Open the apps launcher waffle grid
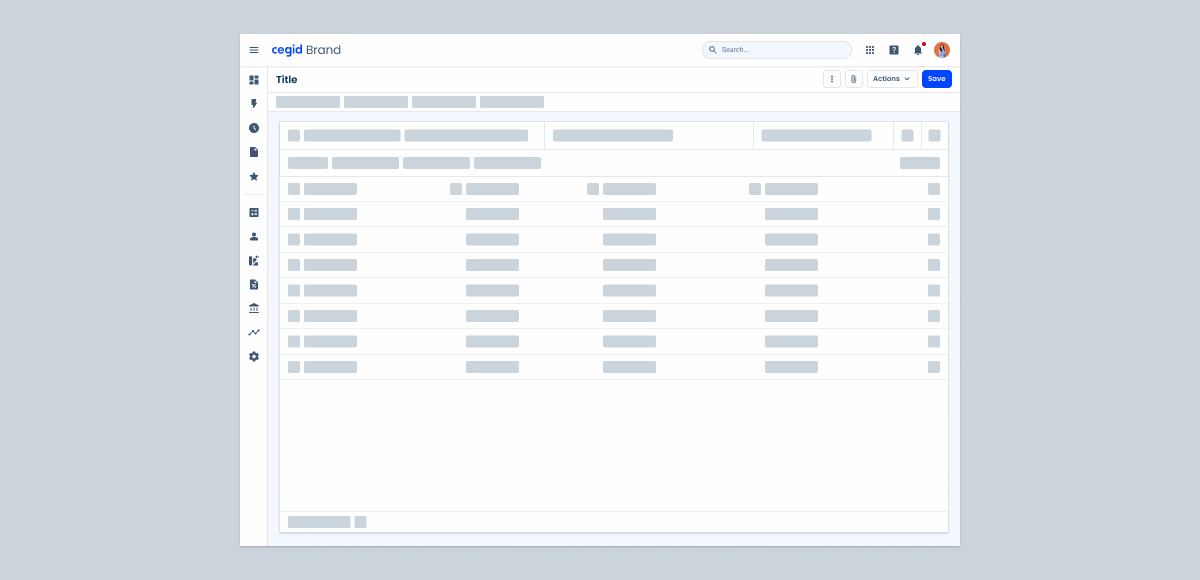1200x580 pixels. click(869, 49)
